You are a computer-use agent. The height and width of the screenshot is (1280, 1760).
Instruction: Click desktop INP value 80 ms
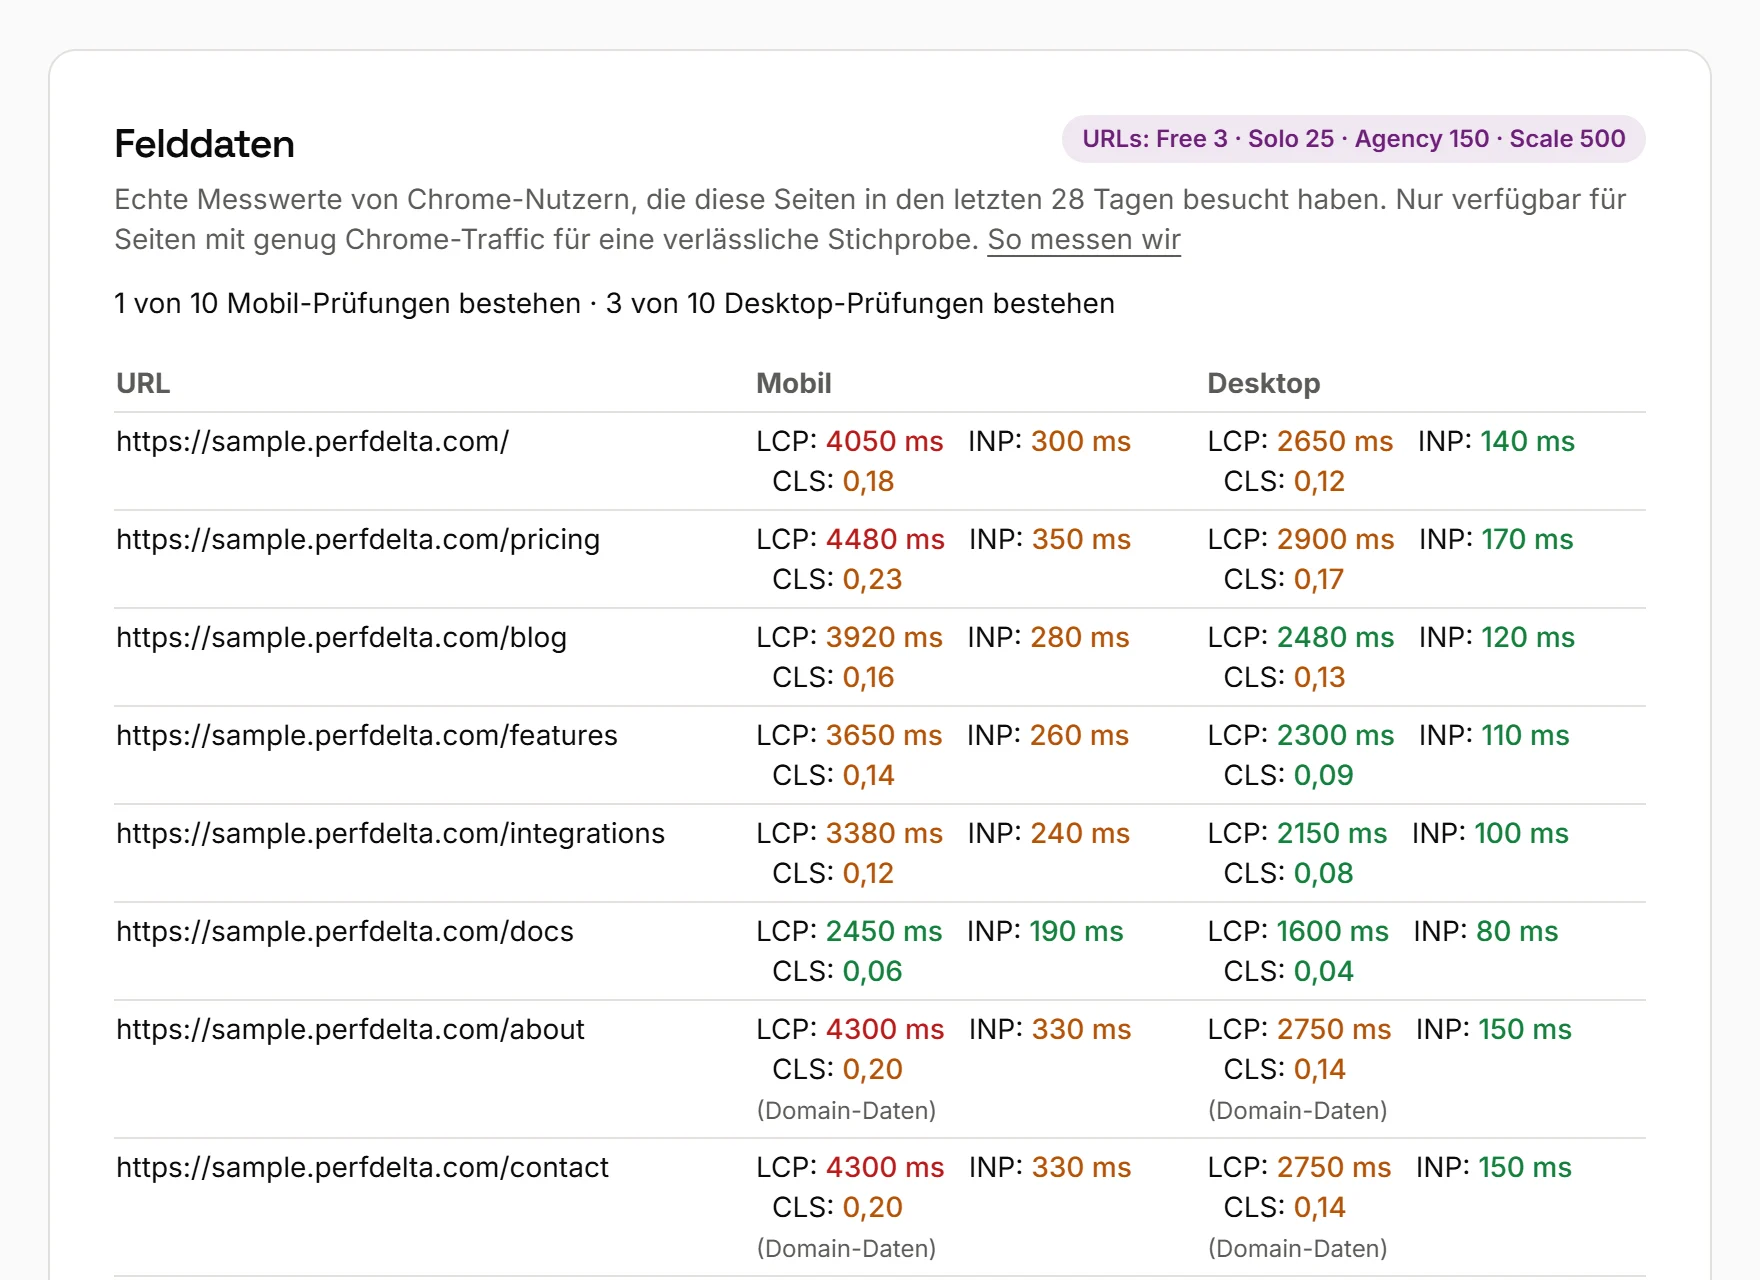point(1517,931)
